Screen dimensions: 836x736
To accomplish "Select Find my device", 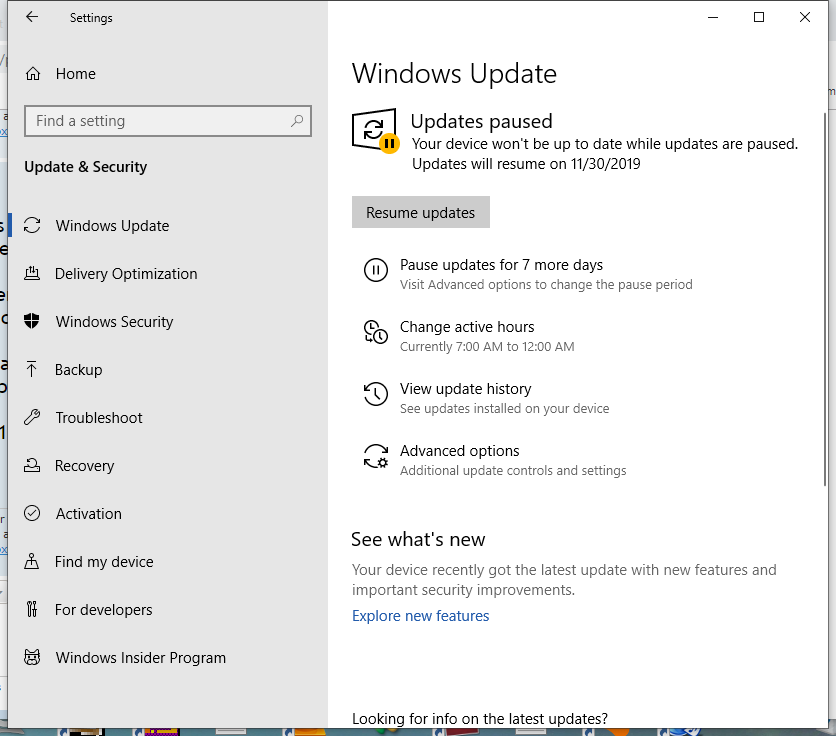I will click(x=104, y=562).
